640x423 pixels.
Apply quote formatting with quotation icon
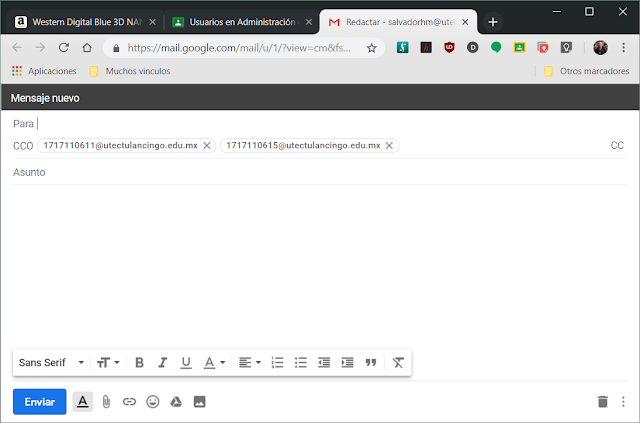coord(371,363)
